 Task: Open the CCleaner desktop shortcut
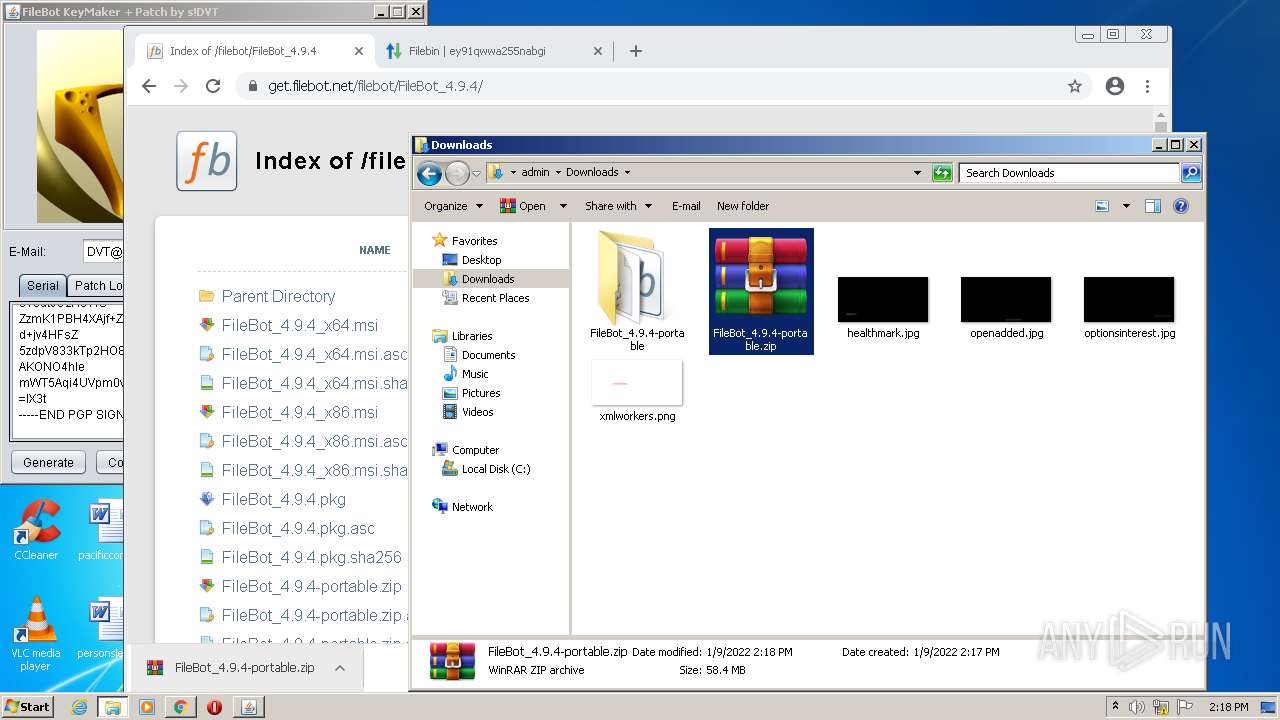(x=36, y=531)
